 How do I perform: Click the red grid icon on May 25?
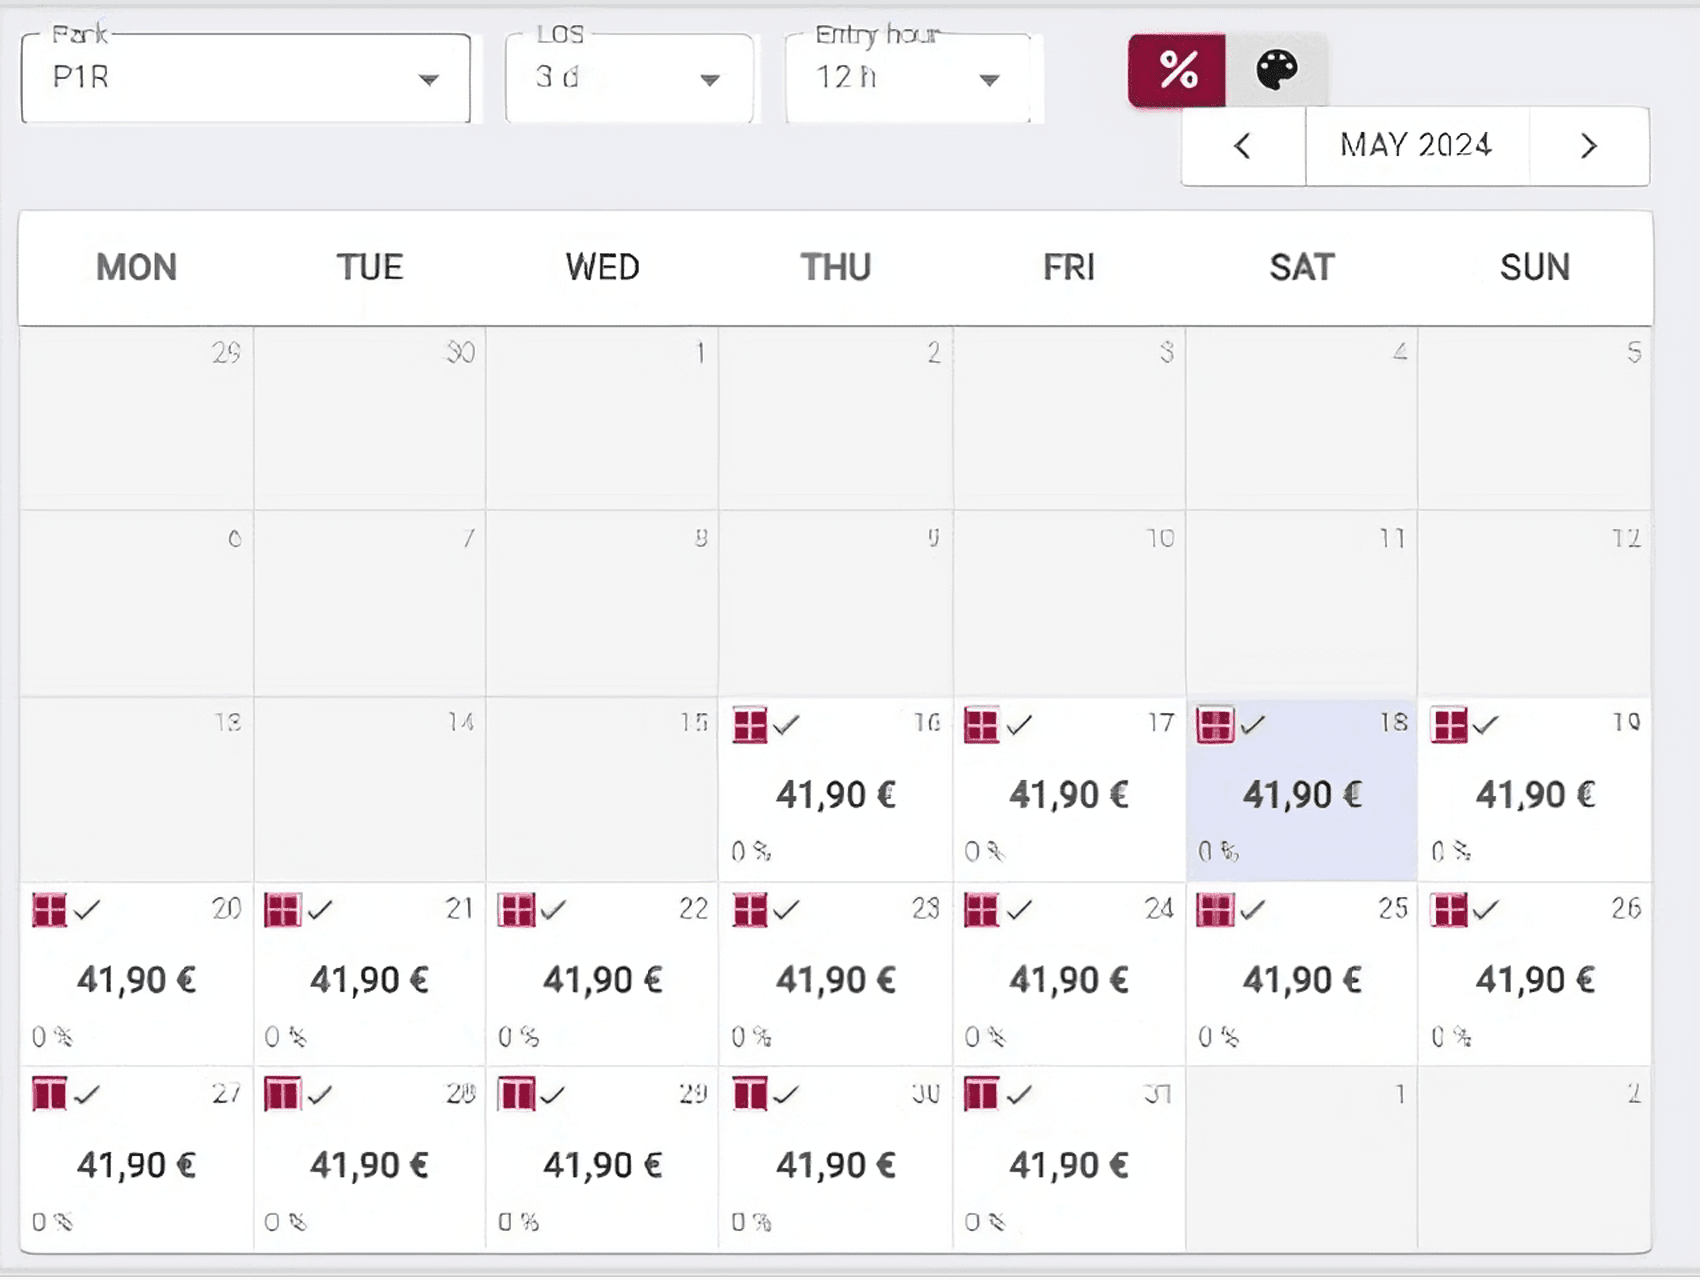(x=1216, y=910)
